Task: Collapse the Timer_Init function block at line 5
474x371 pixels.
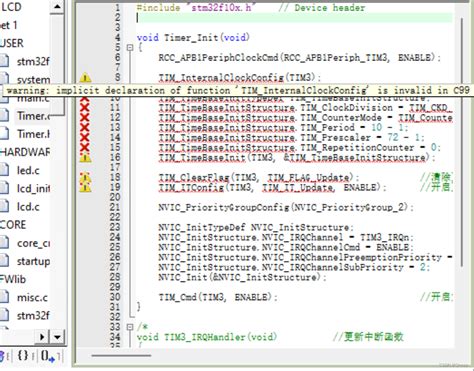Action: click(130, 48)
